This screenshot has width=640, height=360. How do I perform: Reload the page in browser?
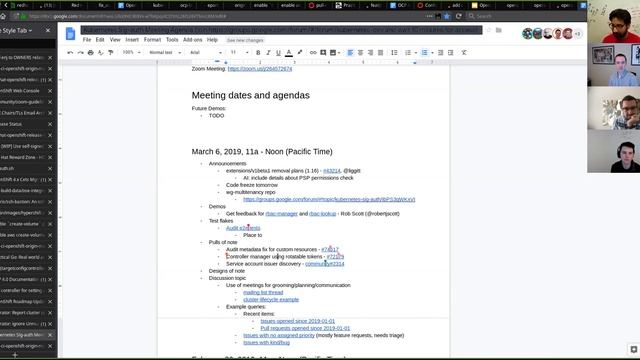tap(458, 16)
